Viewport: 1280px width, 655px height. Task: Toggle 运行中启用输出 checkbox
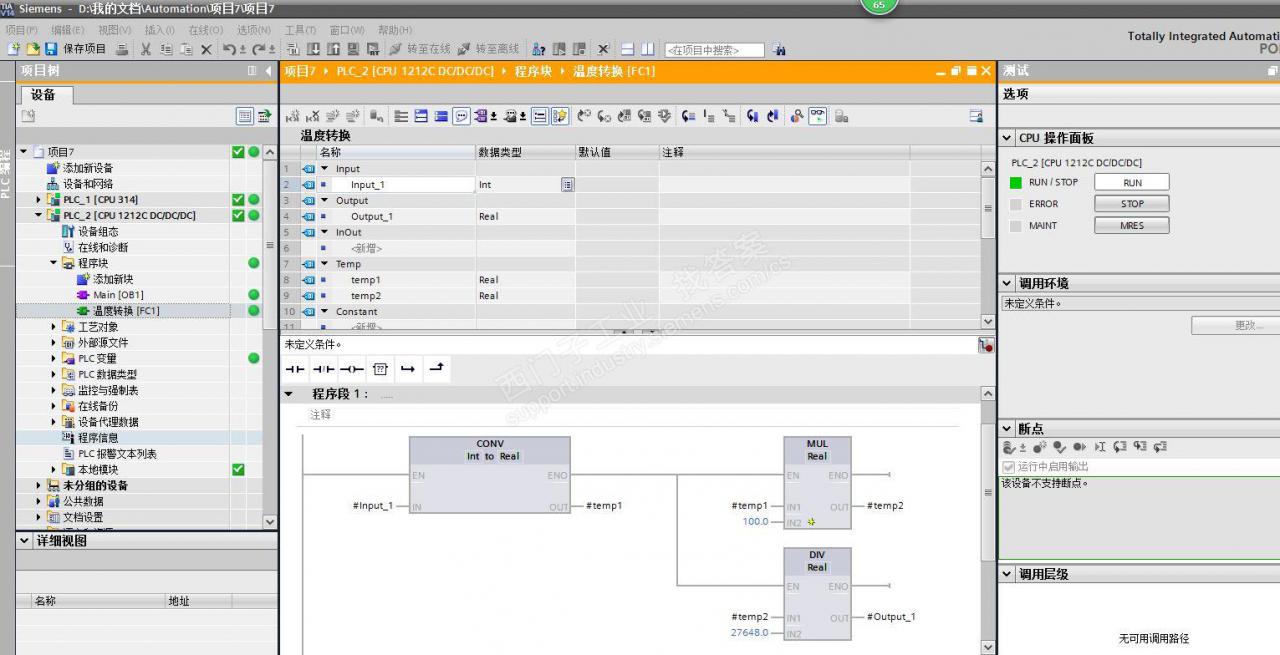point(1008,467)
